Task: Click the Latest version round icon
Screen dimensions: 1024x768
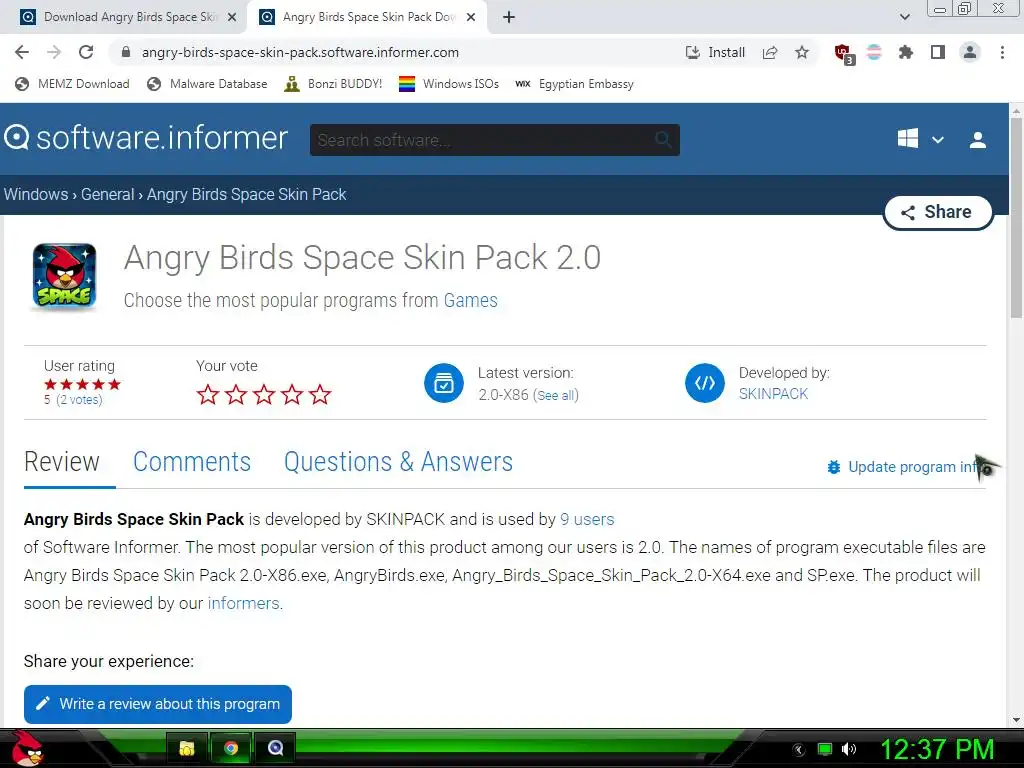Action: tap(443, 383)
